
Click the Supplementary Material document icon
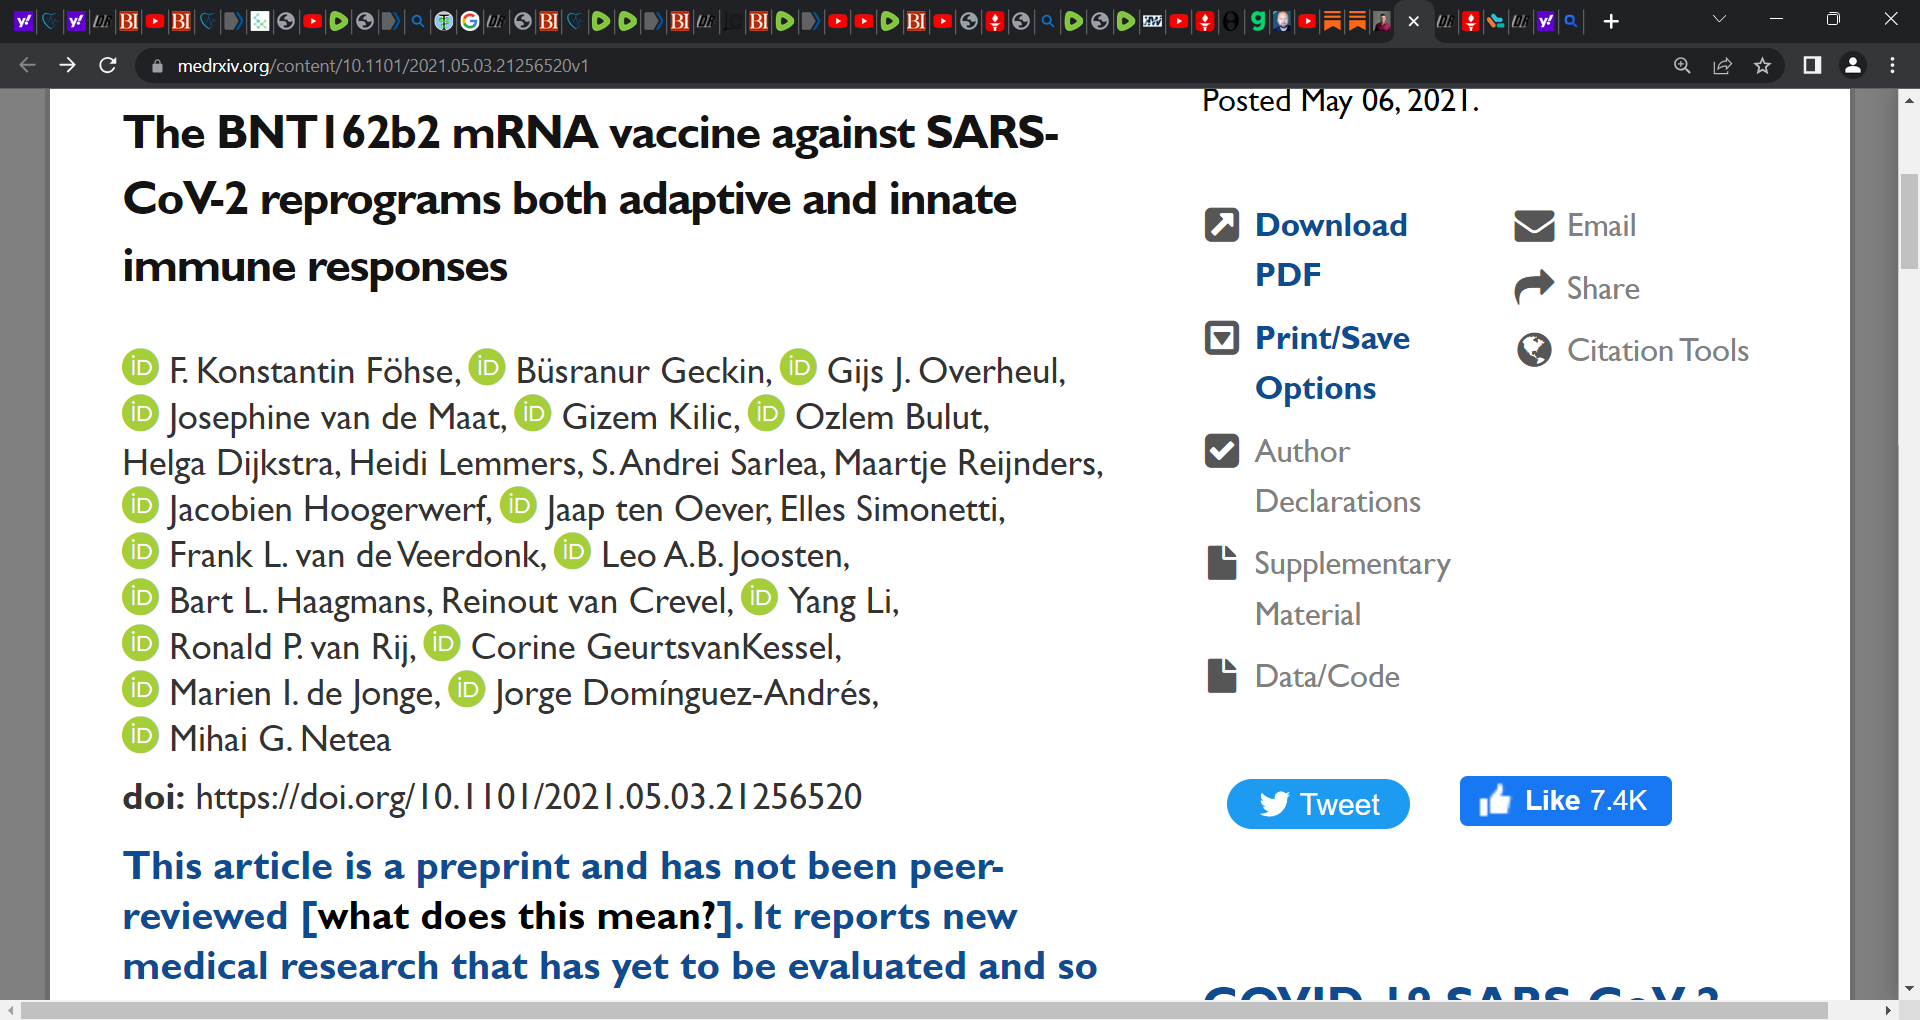(1222, 563)
